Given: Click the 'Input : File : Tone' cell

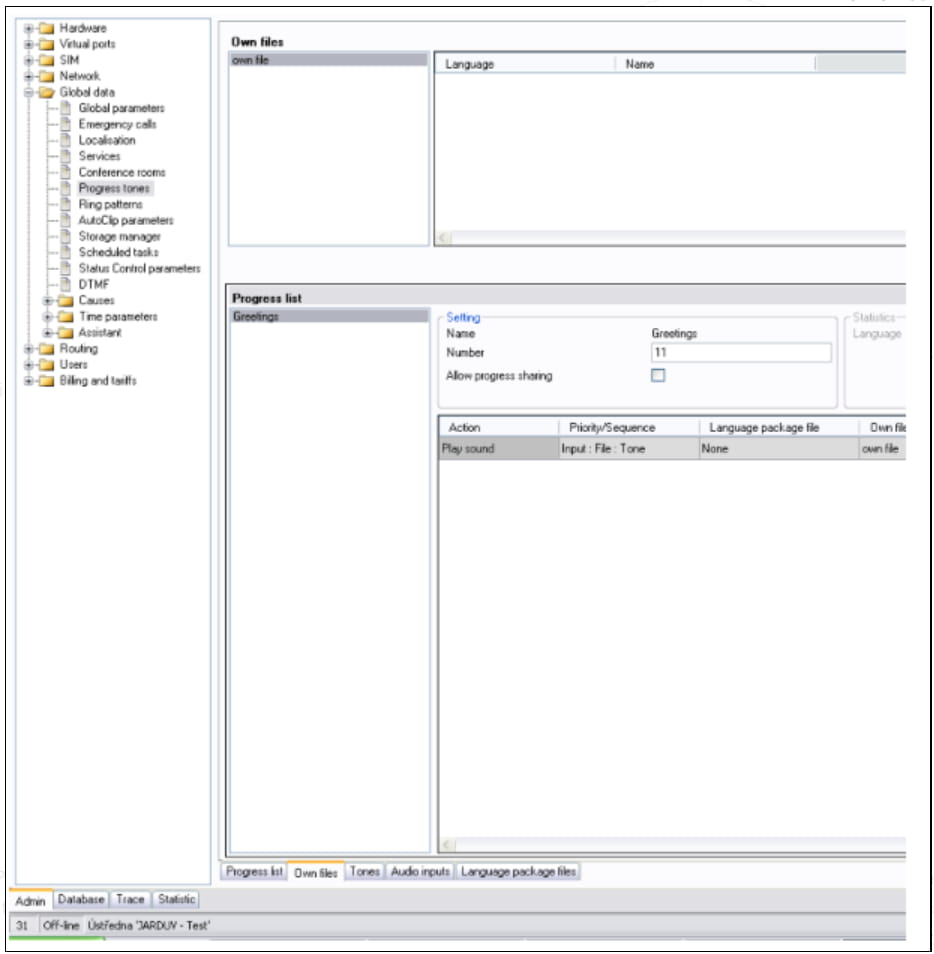Looking at the screenshot, I should pos(629,448).
